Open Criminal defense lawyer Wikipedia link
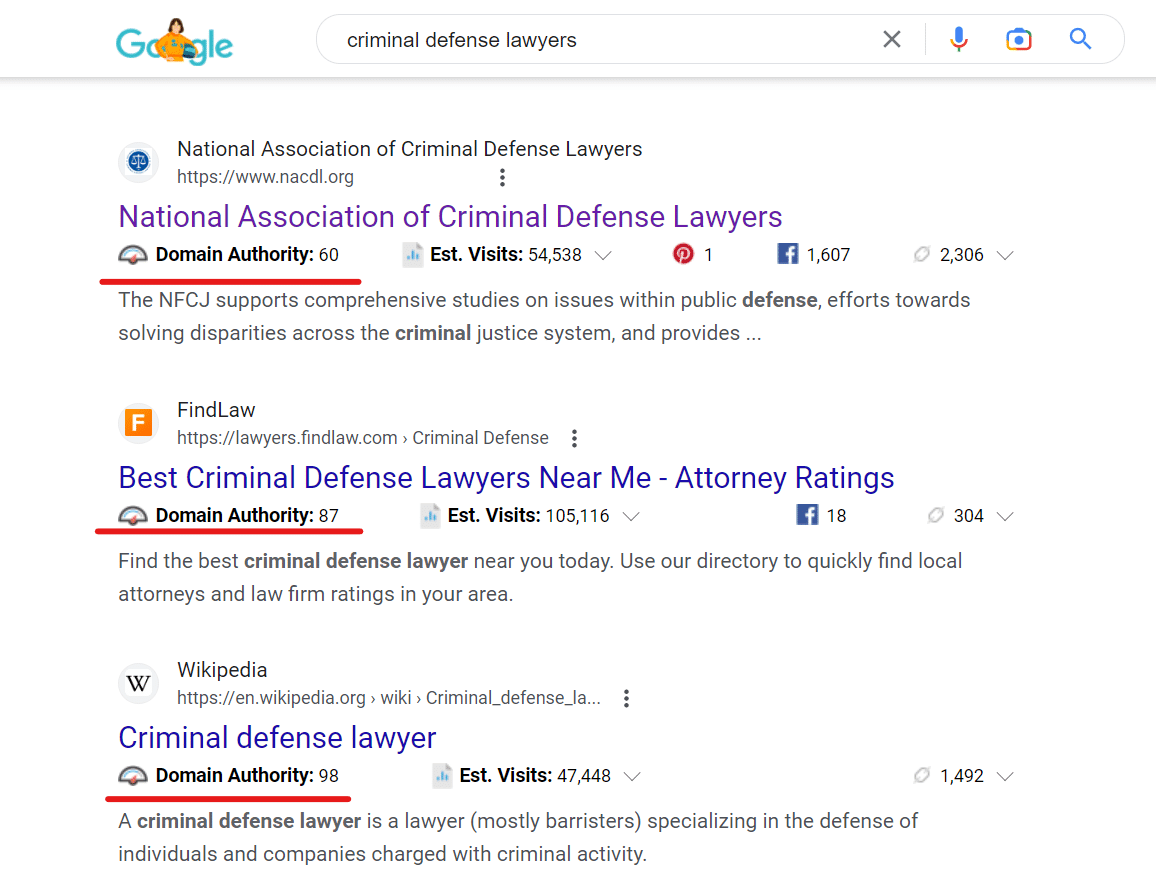Viewport: 1156px width, 874px height. 277,738
